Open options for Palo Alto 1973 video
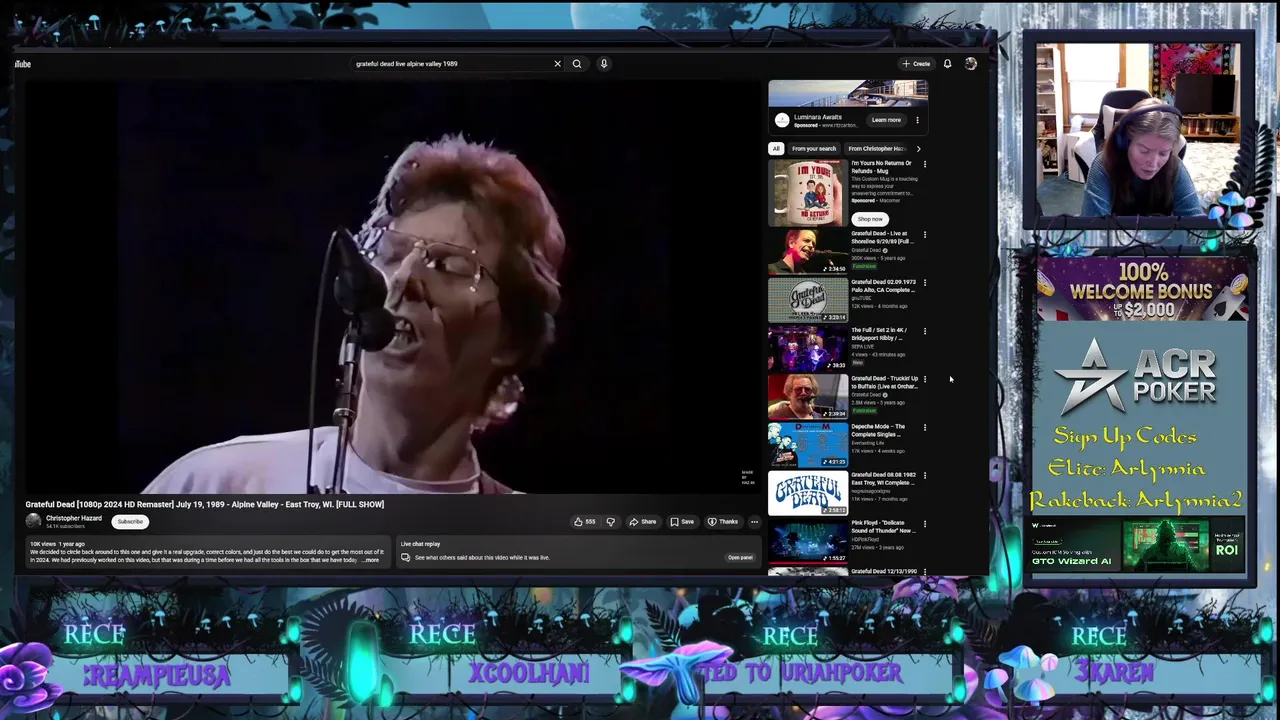Screen dimensions: 1280x720 coord(924,283)
